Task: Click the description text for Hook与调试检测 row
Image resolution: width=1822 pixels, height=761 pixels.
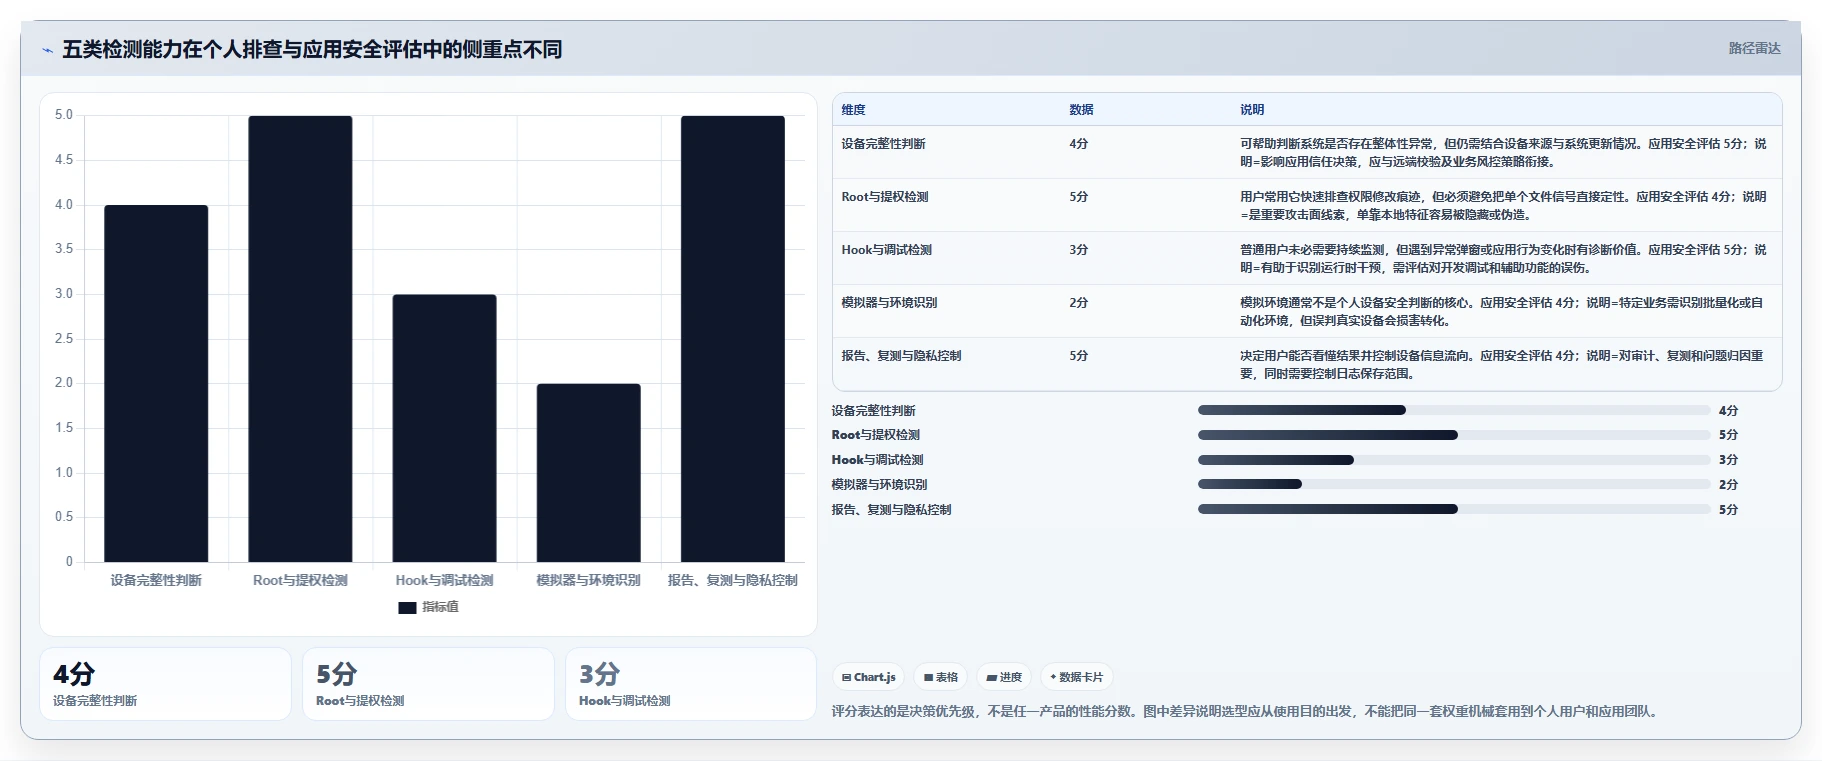Action: [1503, 259]
